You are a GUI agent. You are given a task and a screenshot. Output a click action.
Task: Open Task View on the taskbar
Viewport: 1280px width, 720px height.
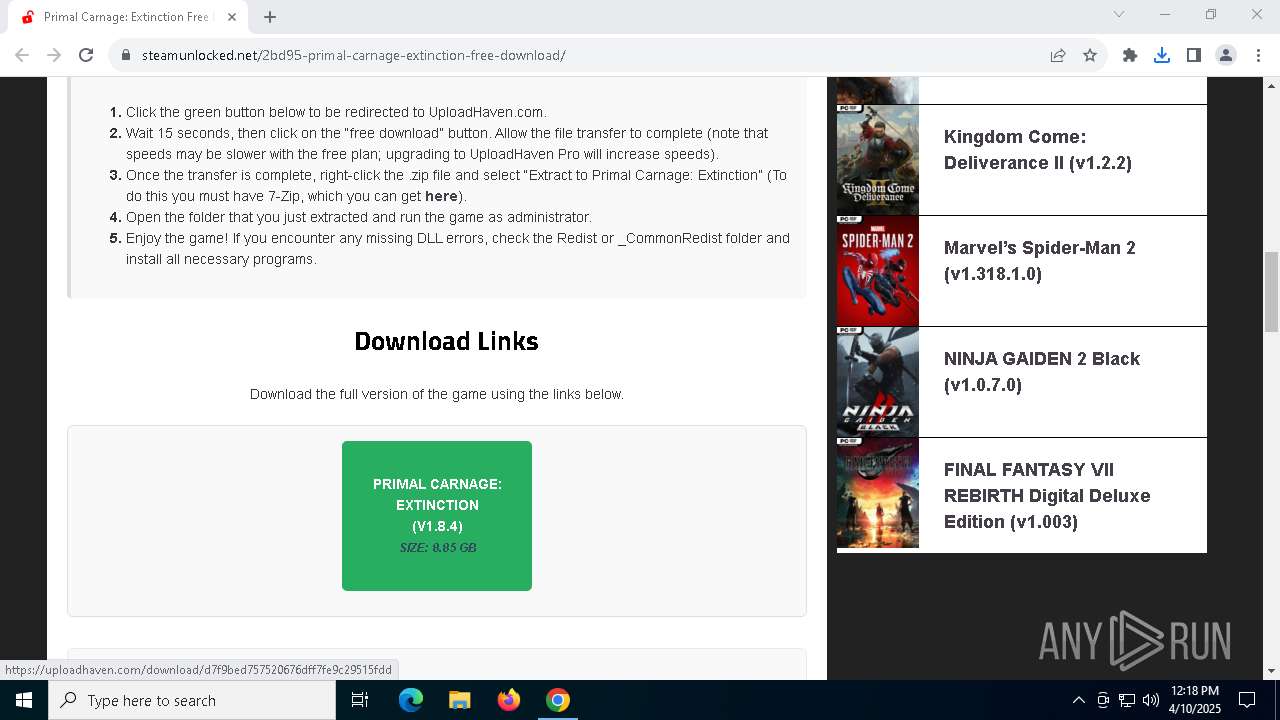pos(361,700)
